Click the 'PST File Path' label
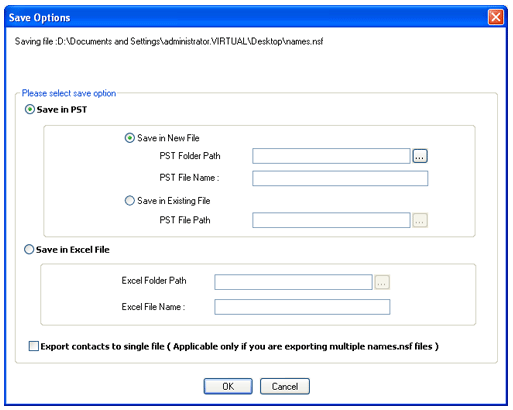The width and height of the screenshot is (513, 410). (x=185, y=220)
